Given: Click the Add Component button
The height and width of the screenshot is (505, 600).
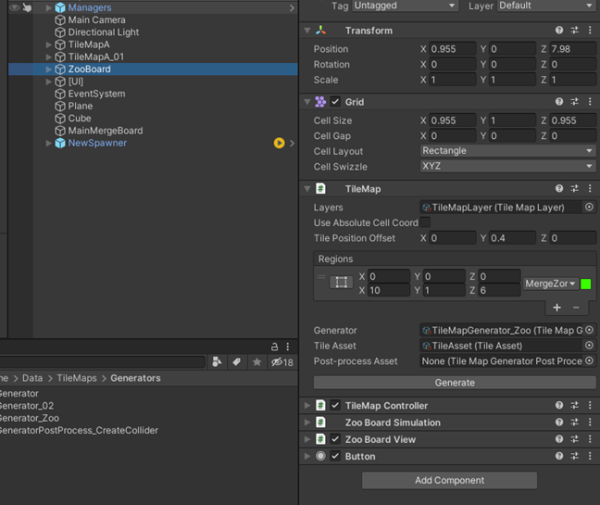Looking at the screenshot, I should [449, 481].
